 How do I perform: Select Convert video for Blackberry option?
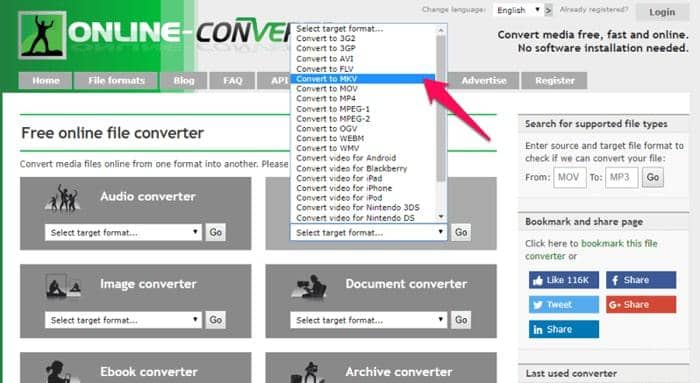tap(363, 168)
